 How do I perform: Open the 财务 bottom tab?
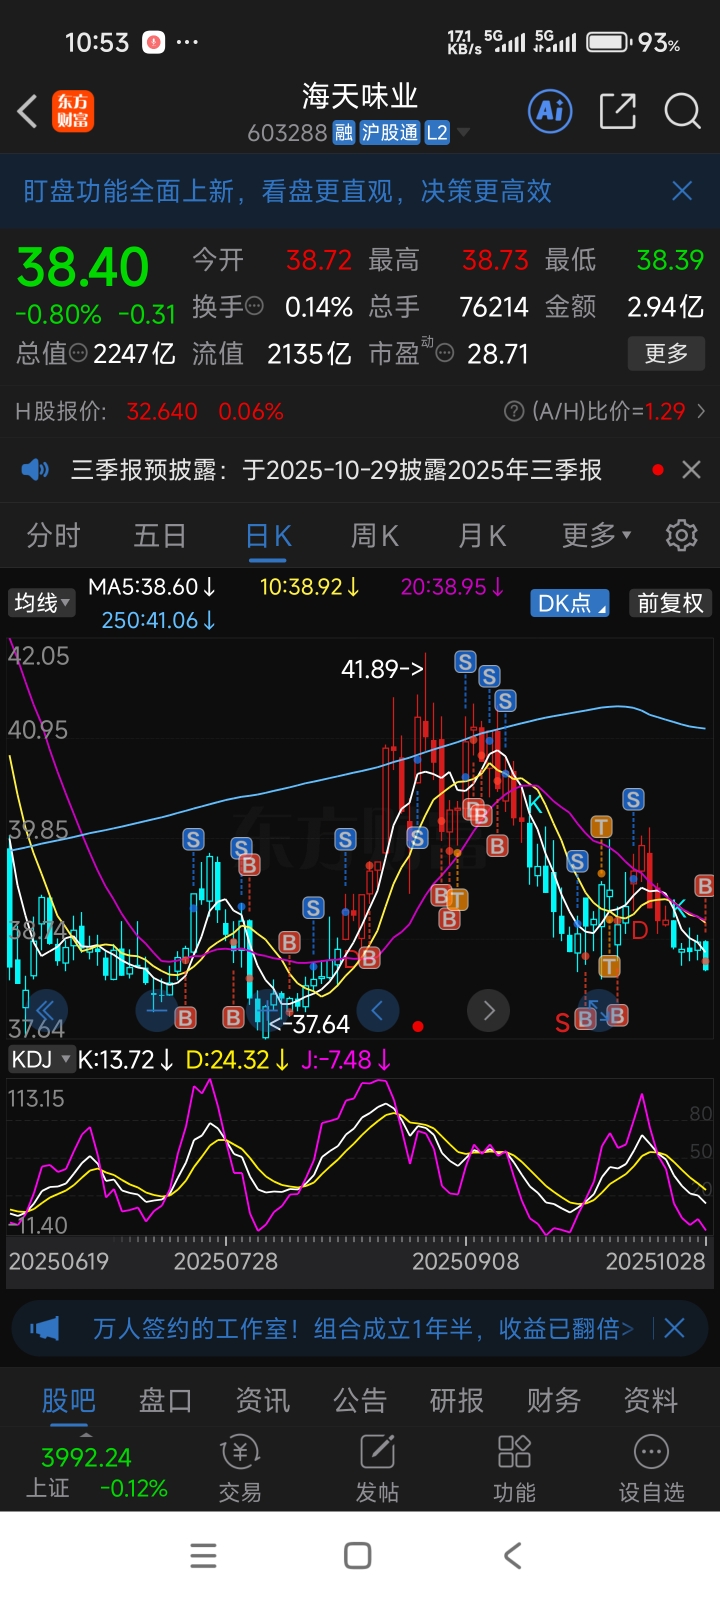coord(553,1400)
